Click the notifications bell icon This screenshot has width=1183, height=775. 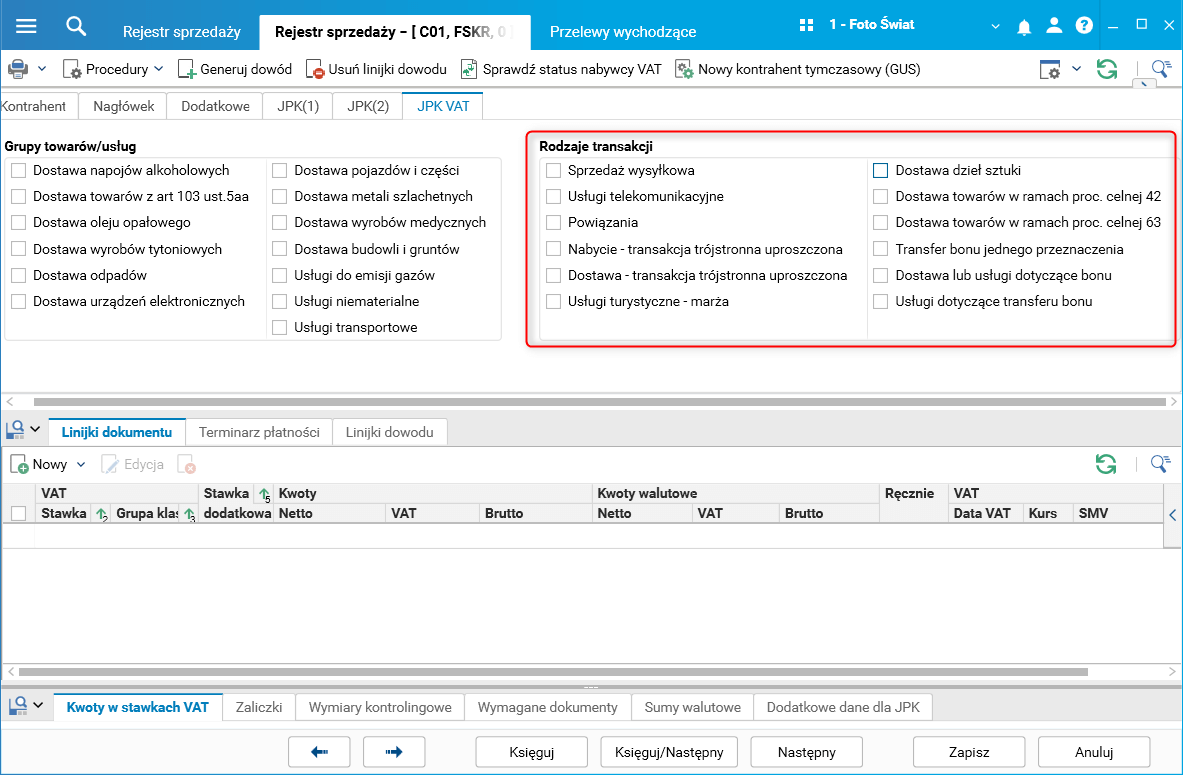(1024, 27)
